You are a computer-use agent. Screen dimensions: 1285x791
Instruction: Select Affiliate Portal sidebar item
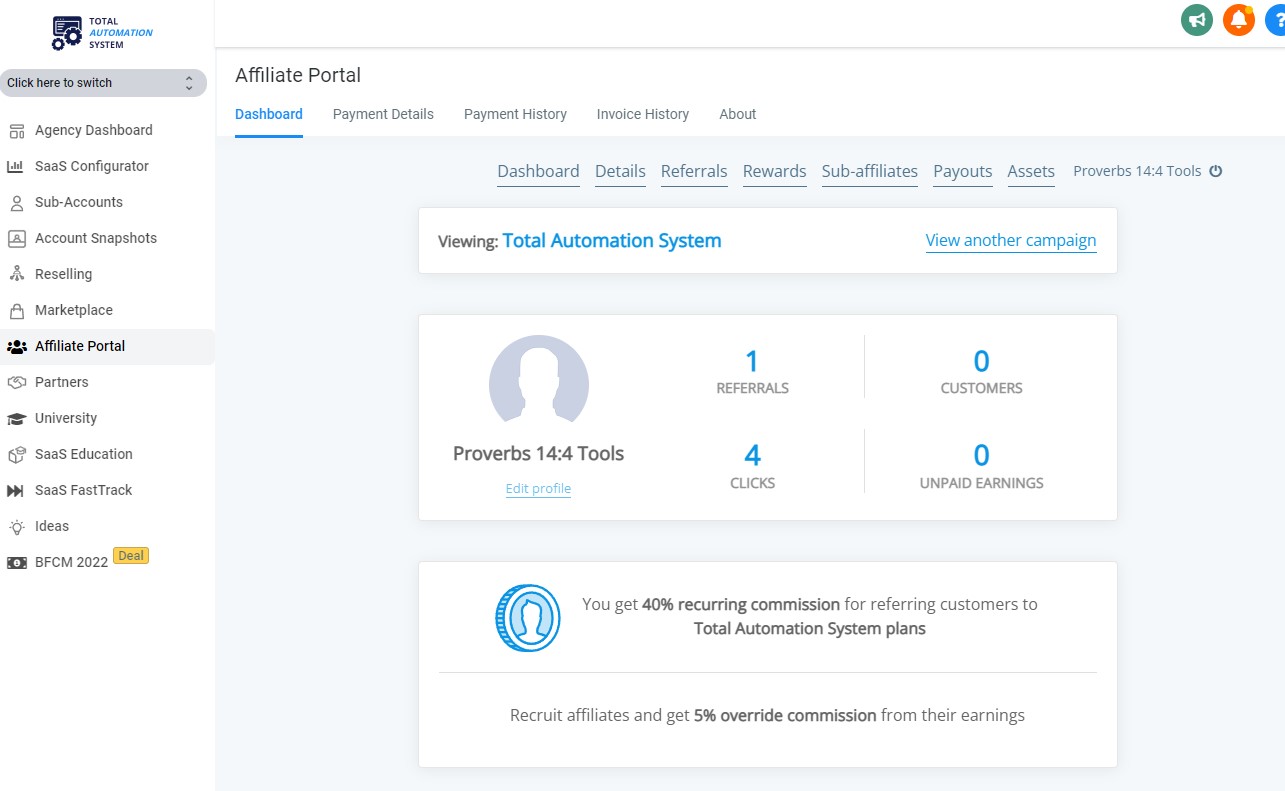(106, 346)
